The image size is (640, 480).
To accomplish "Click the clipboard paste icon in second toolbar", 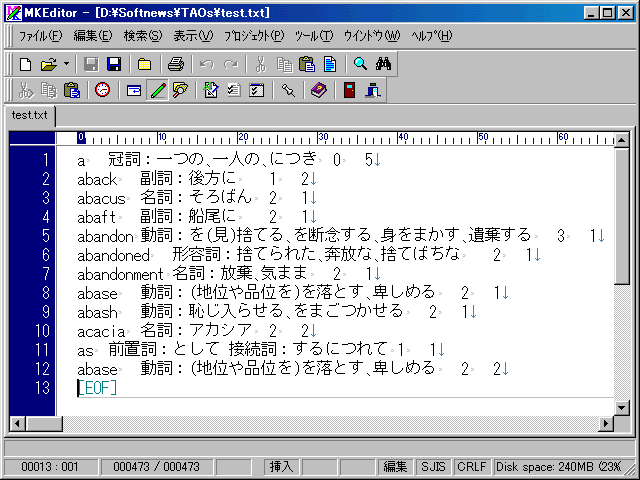I will [x=72, y=90].
